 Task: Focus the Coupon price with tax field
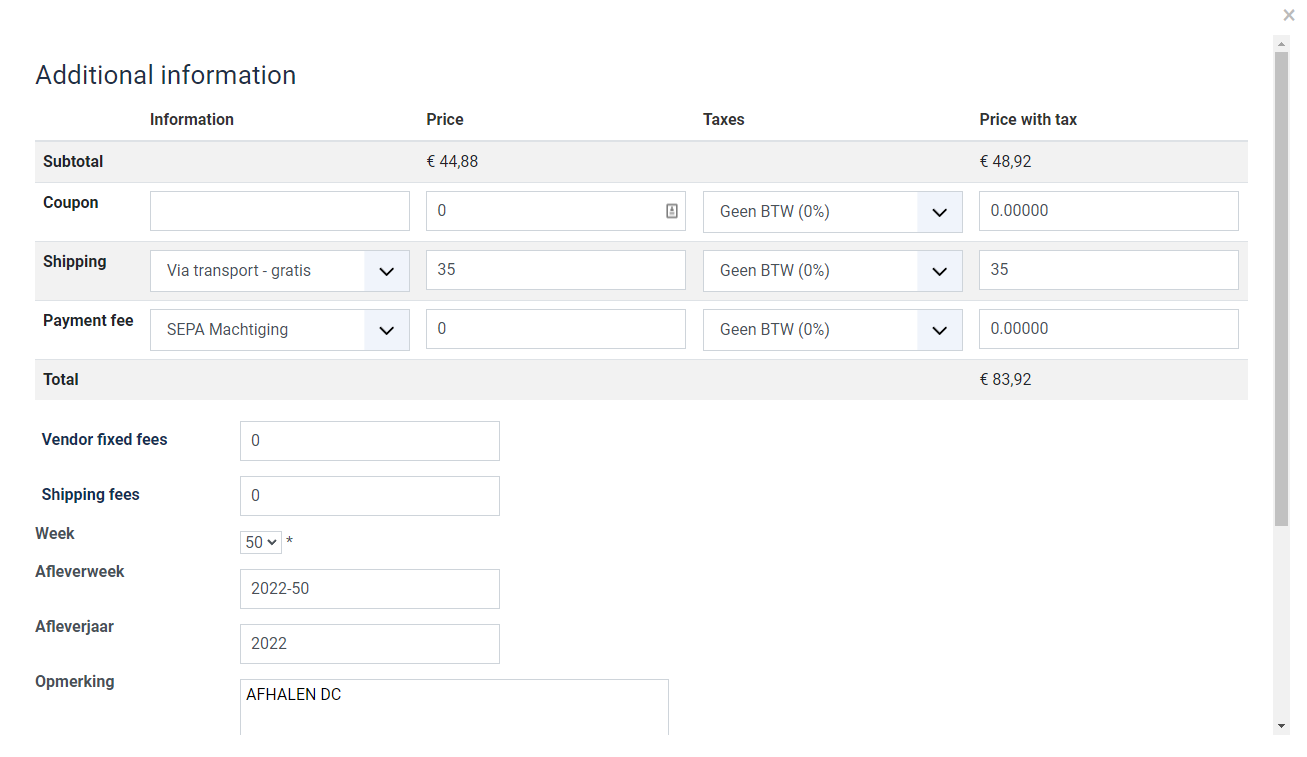1108,211
